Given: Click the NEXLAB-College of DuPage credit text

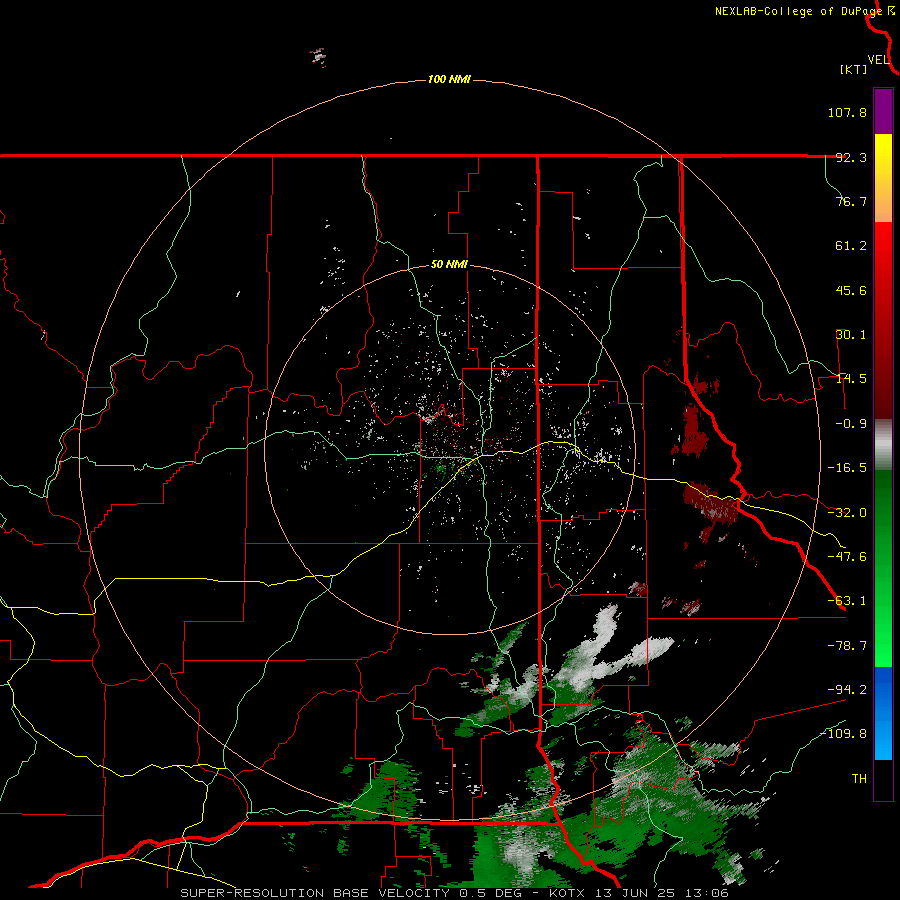Looking at the screenshot, I should click(x=798, y=11).
